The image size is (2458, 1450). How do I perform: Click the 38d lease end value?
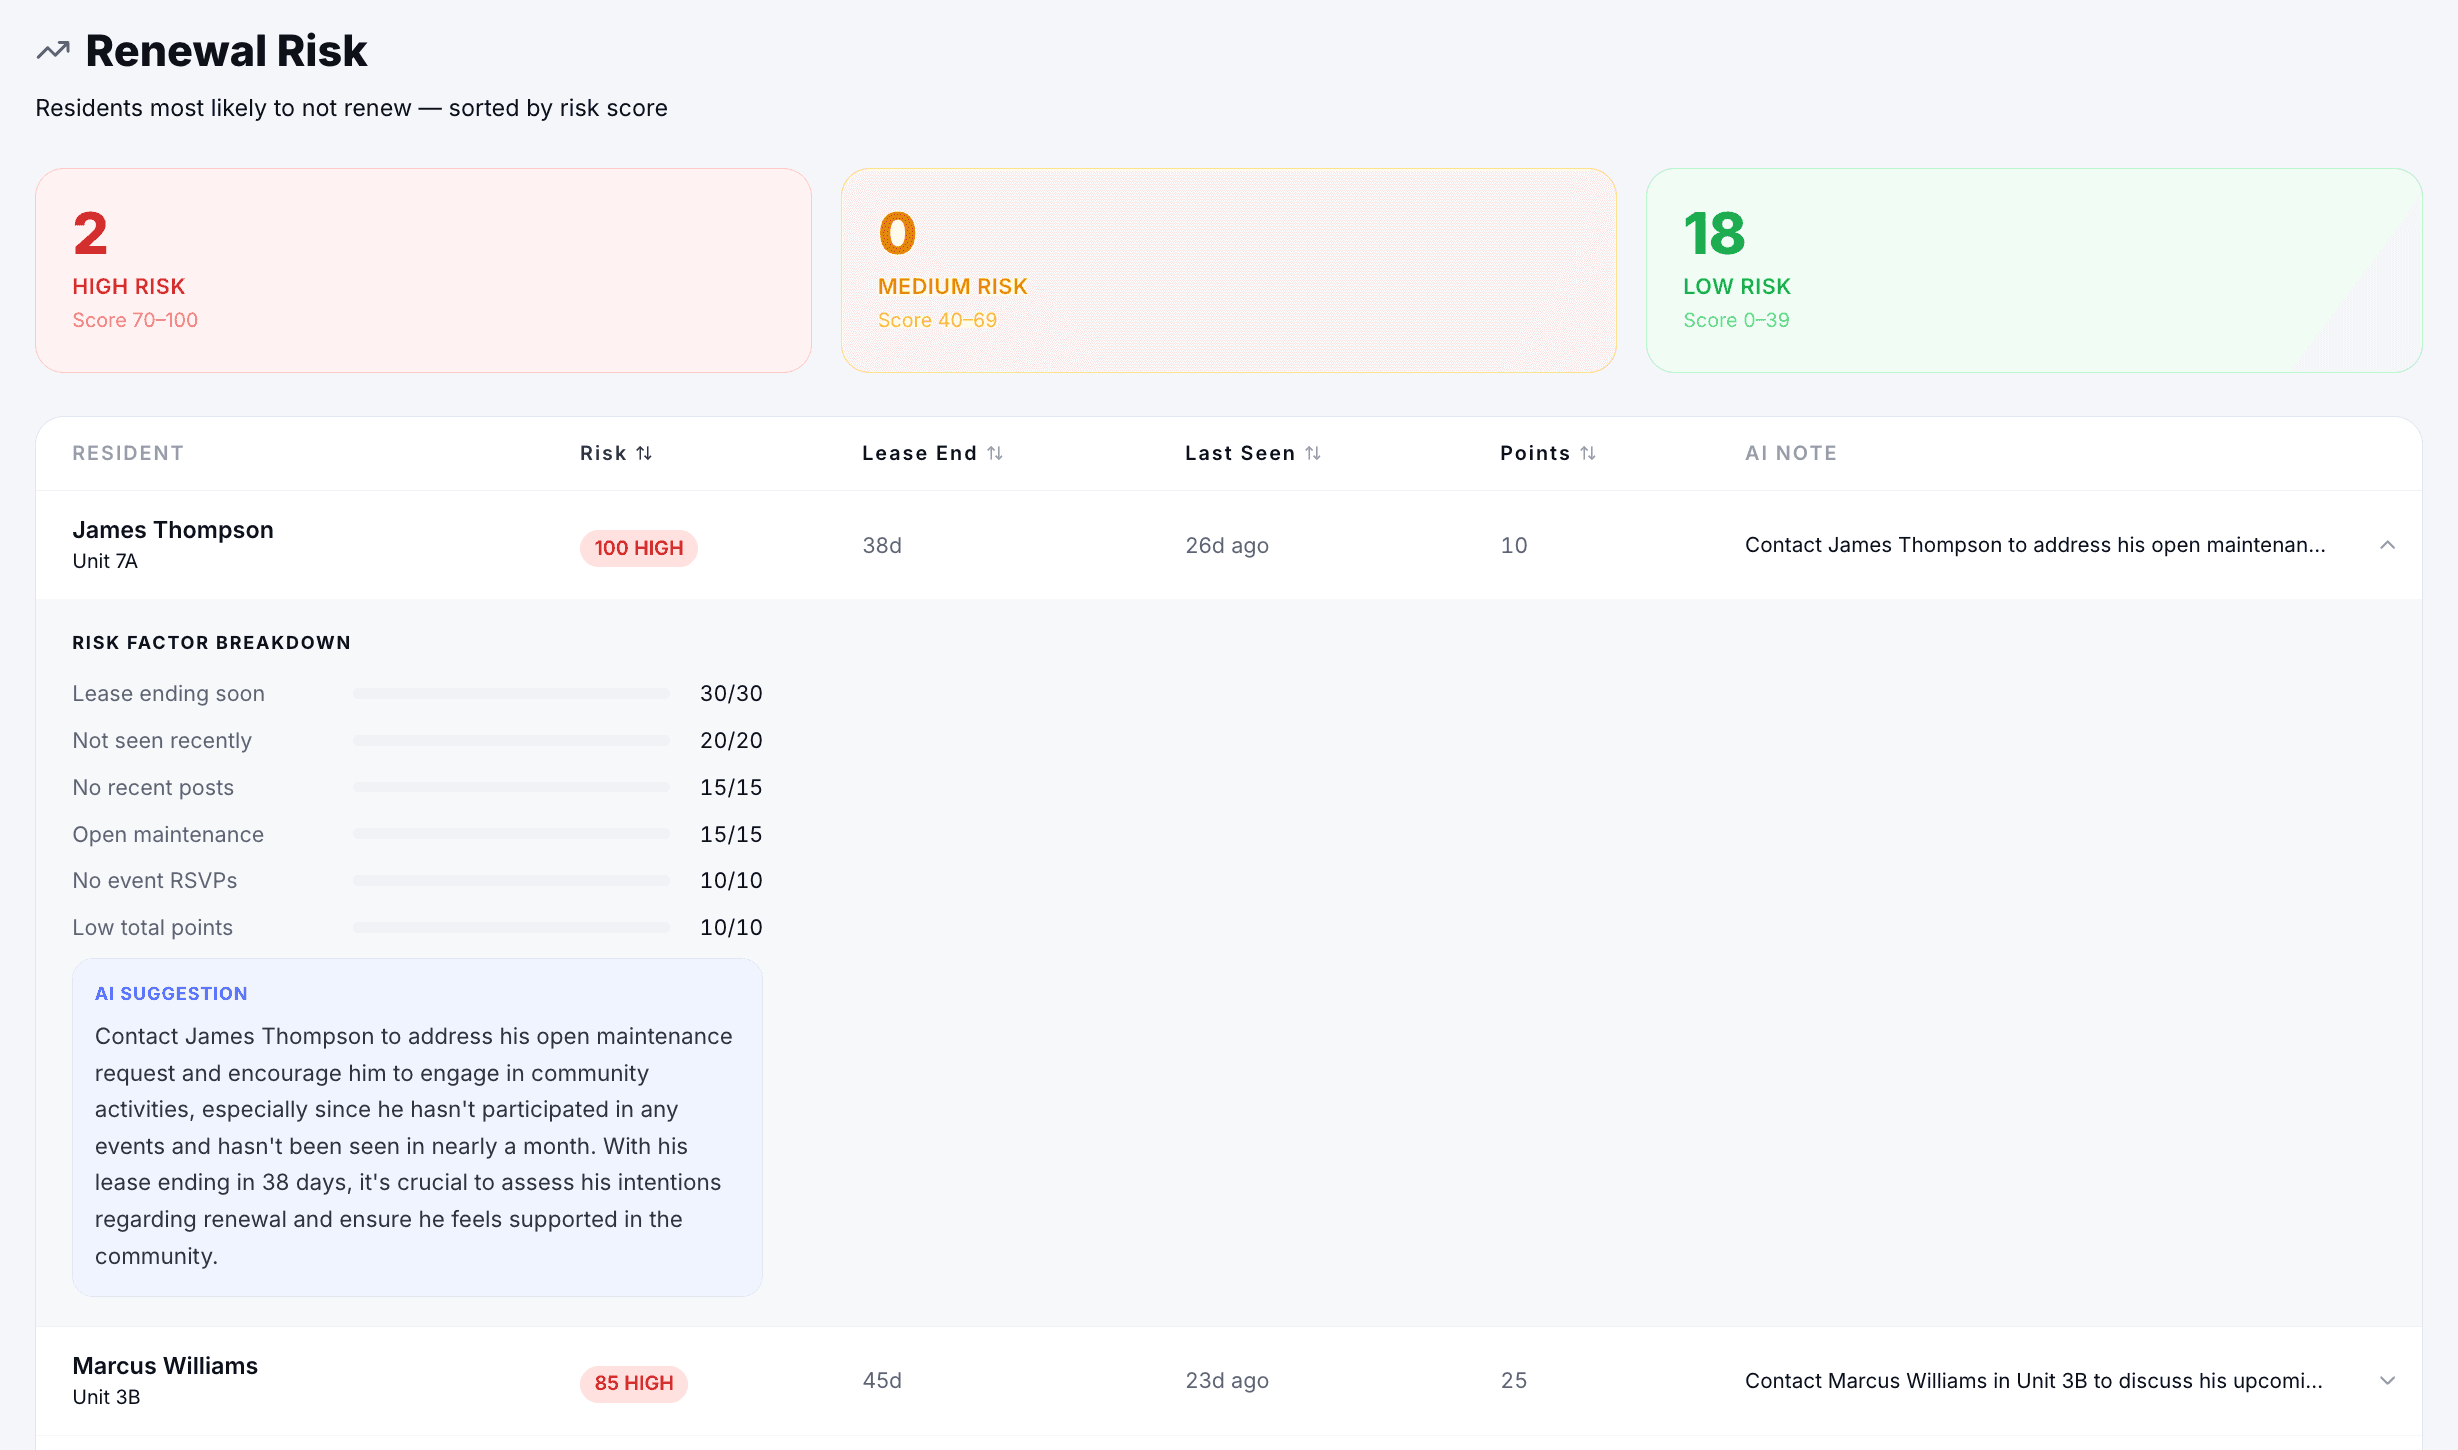(x=882, y=545)
